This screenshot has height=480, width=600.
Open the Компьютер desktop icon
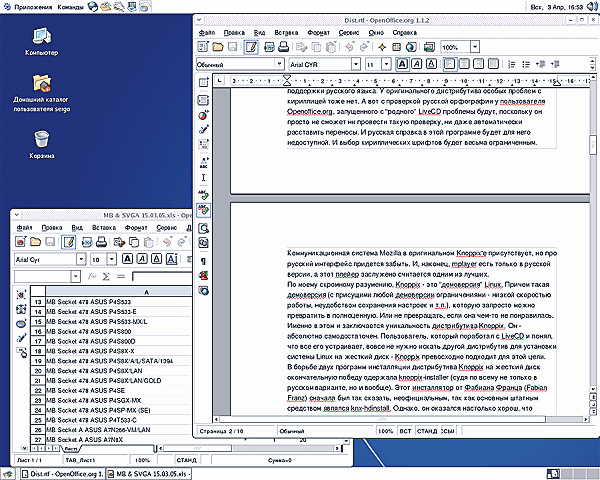[41, 42]
